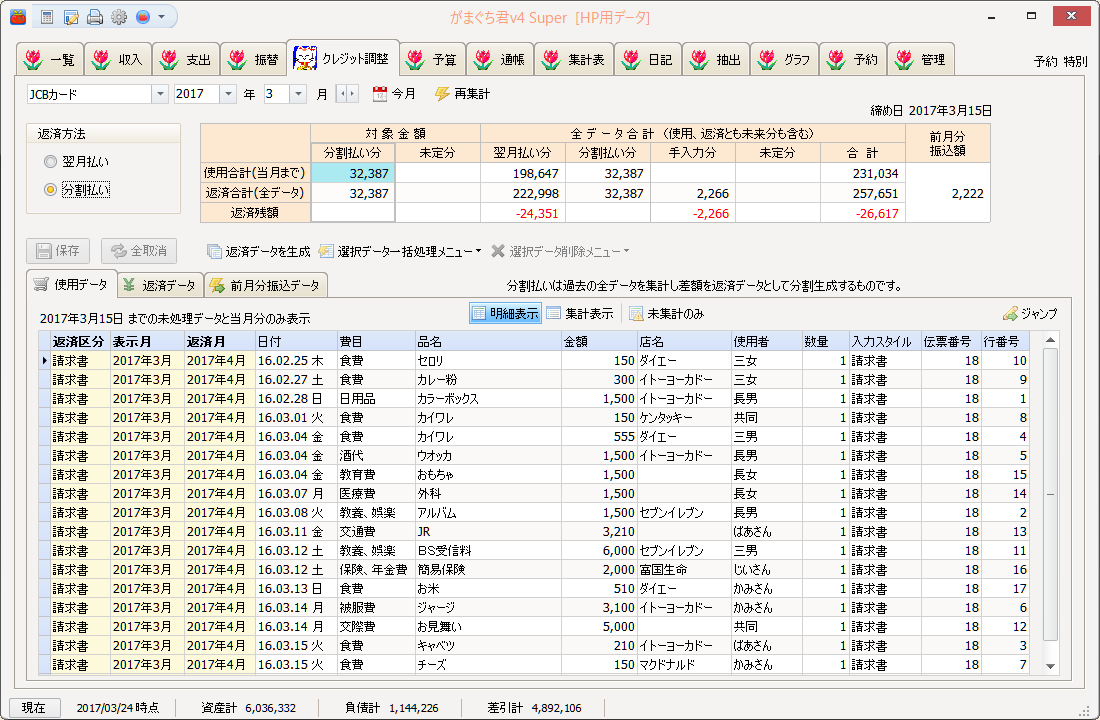
Task: Click the ケンタッキー store cell
Action: (683, 418)
